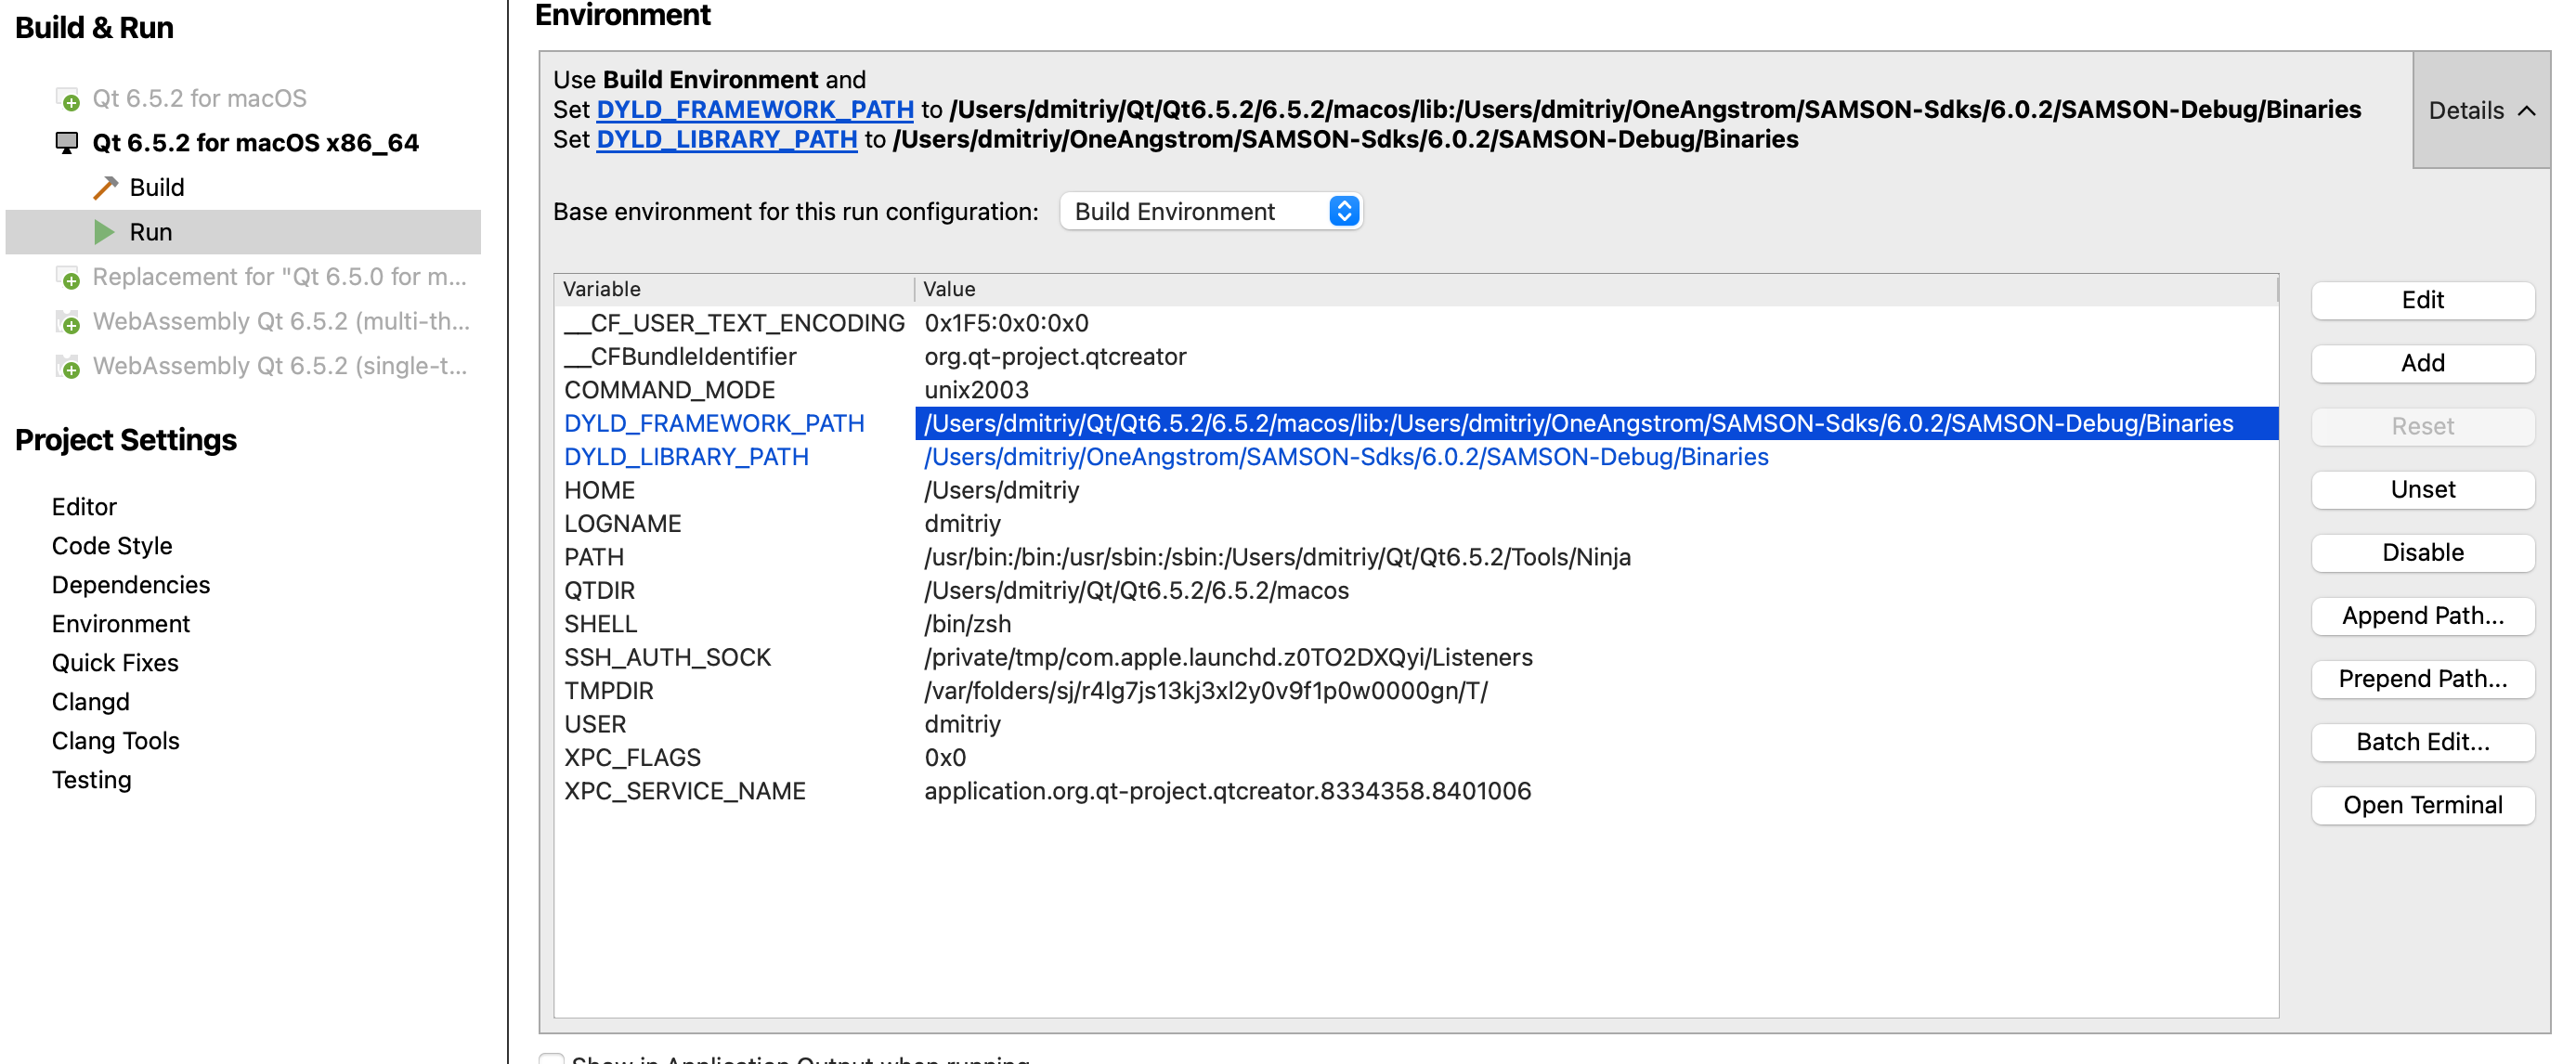Select the green Run play icon

(x=105, y=231)
